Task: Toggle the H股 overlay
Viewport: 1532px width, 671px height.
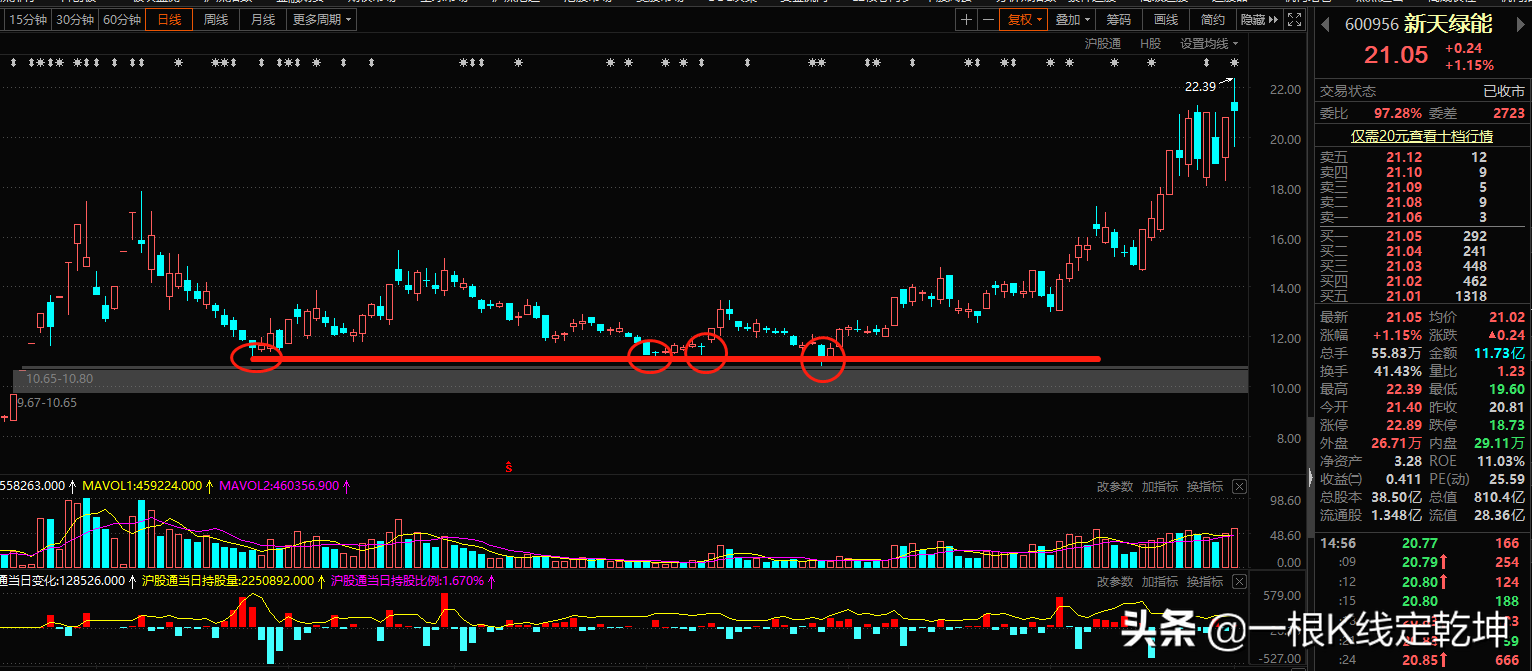Action: [1151, 44]
